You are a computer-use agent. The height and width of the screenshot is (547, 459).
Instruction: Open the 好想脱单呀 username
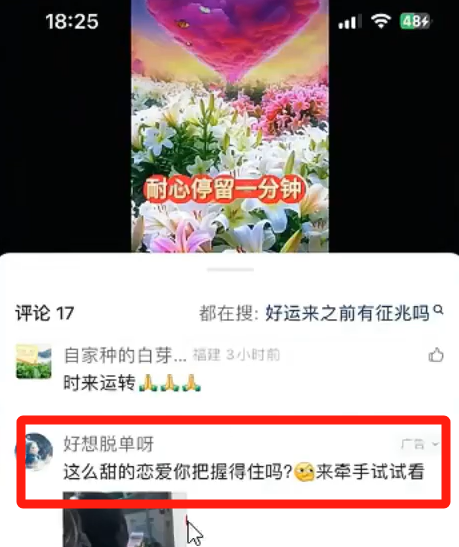pos(108,444)
